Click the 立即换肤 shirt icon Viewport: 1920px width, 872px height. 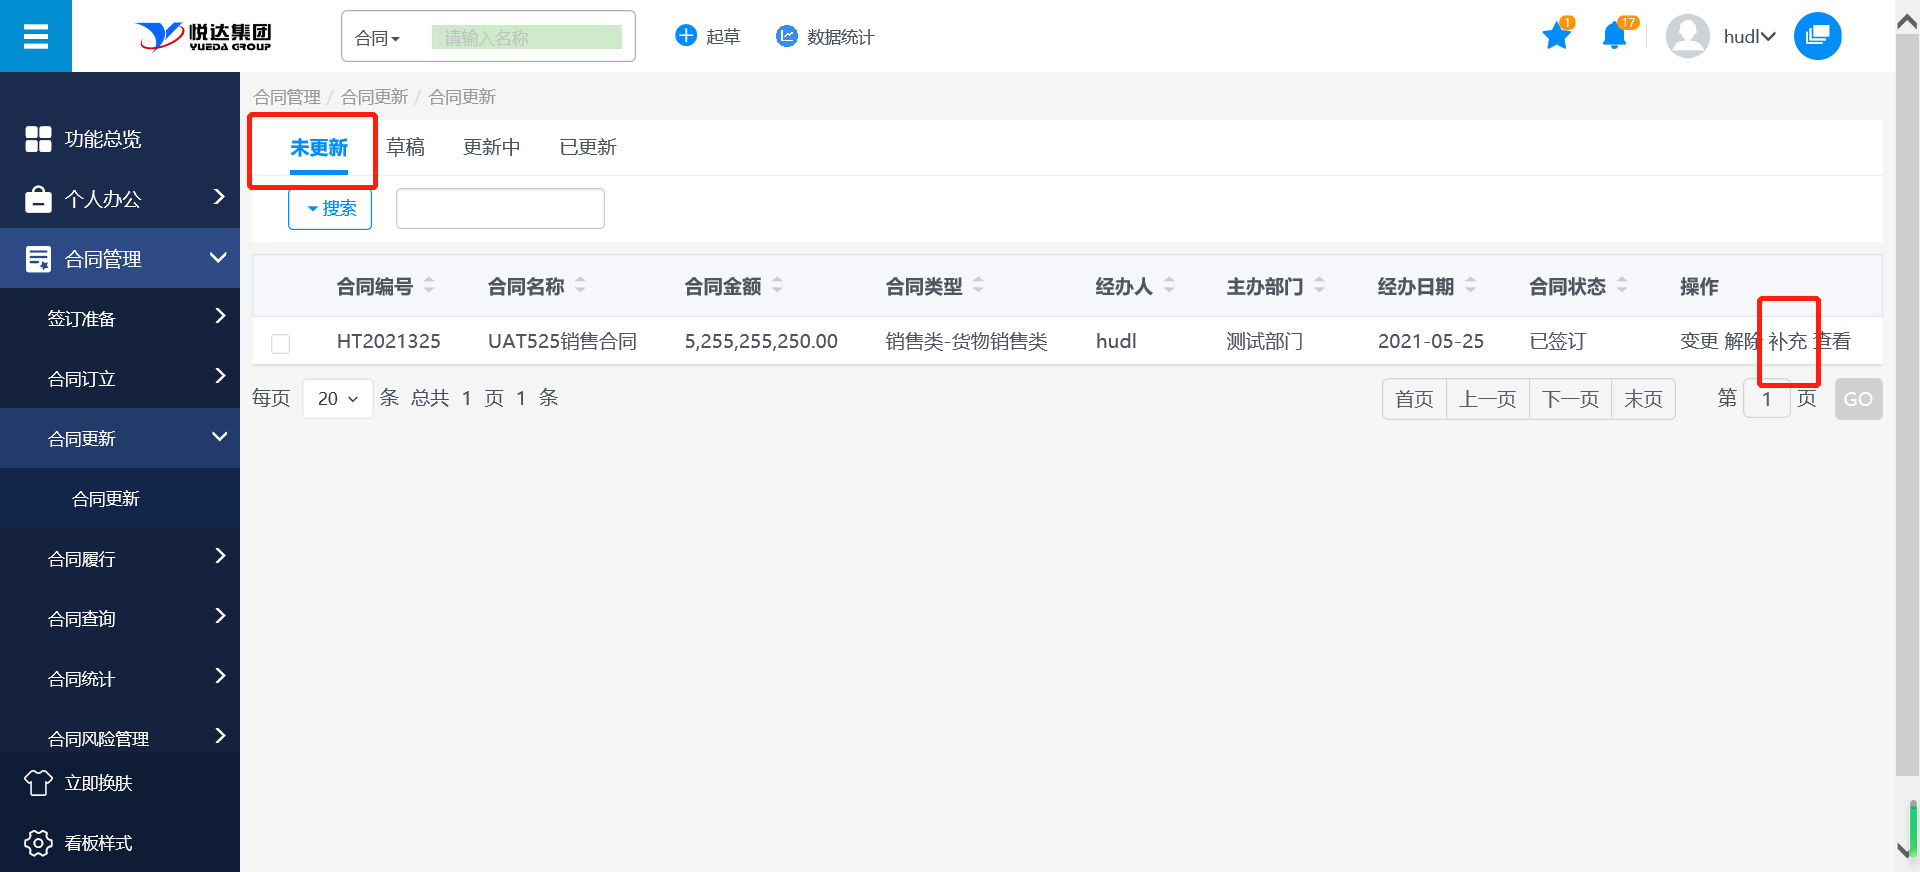pyautogui.click(x=38, y=783)
